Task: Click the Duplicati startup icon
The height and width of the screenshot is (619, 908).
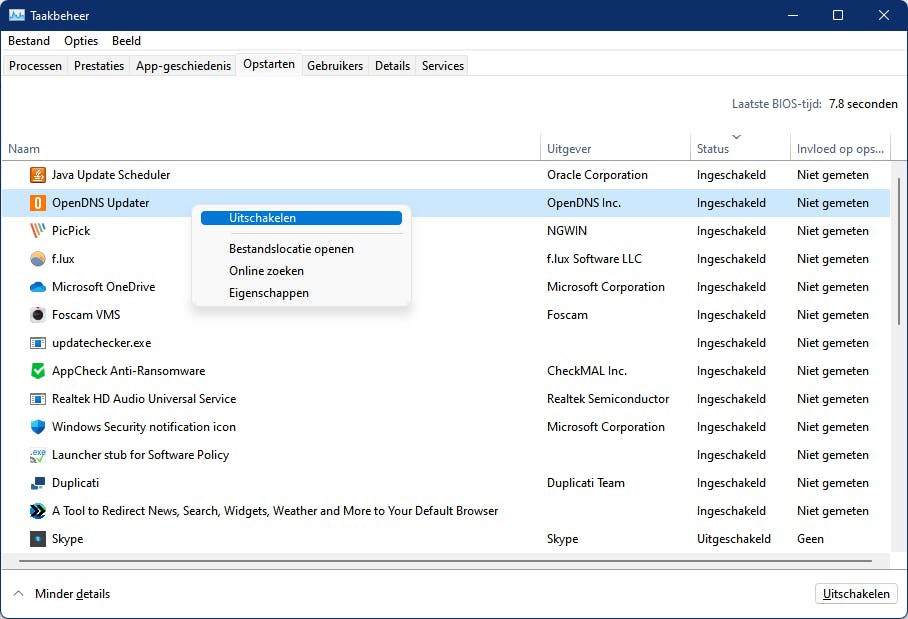Action: (x=38, y=483)
